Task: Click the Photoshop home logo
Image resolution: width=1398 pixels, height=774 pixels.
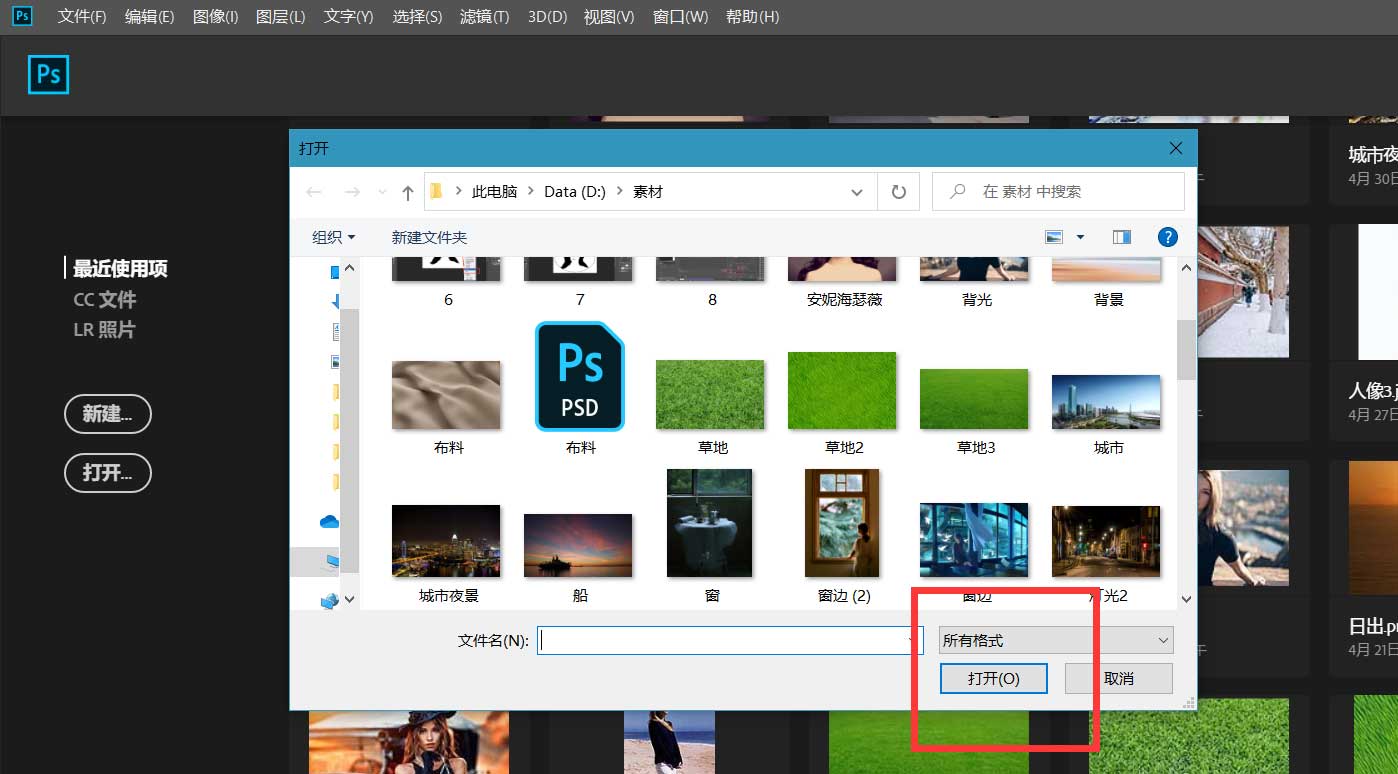Action: (48, 75)
